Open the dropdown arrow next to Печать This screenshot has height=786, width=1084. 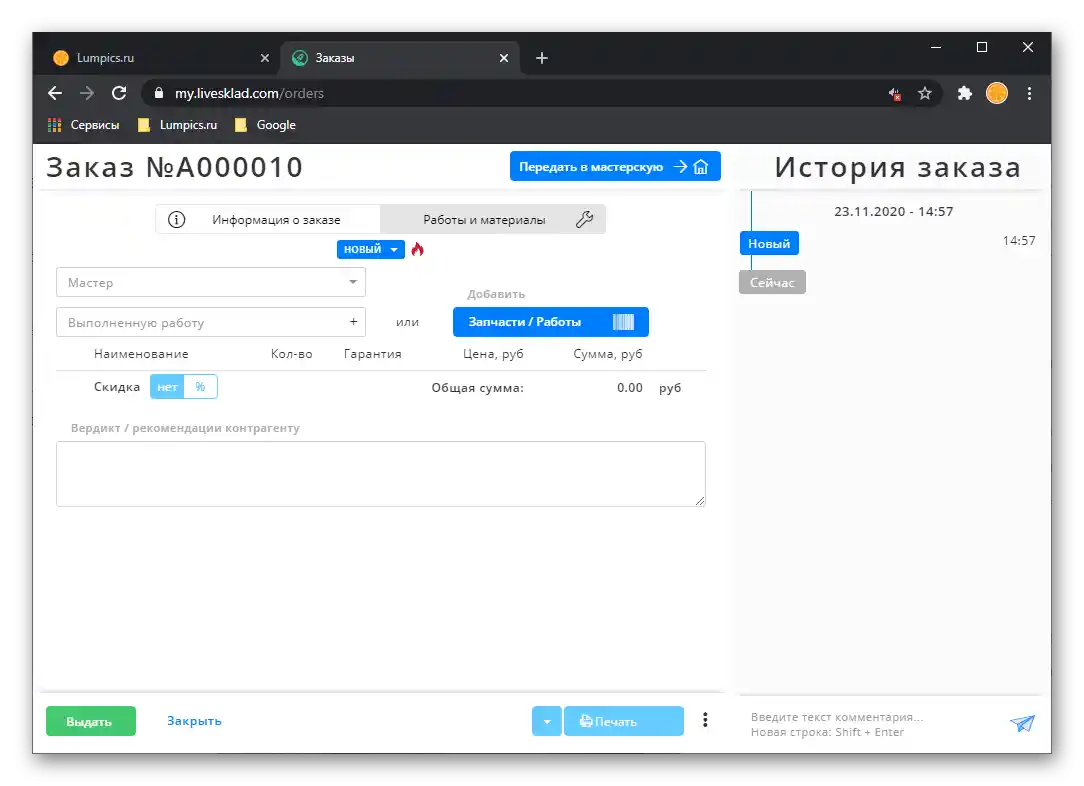(x=546, y=720)
